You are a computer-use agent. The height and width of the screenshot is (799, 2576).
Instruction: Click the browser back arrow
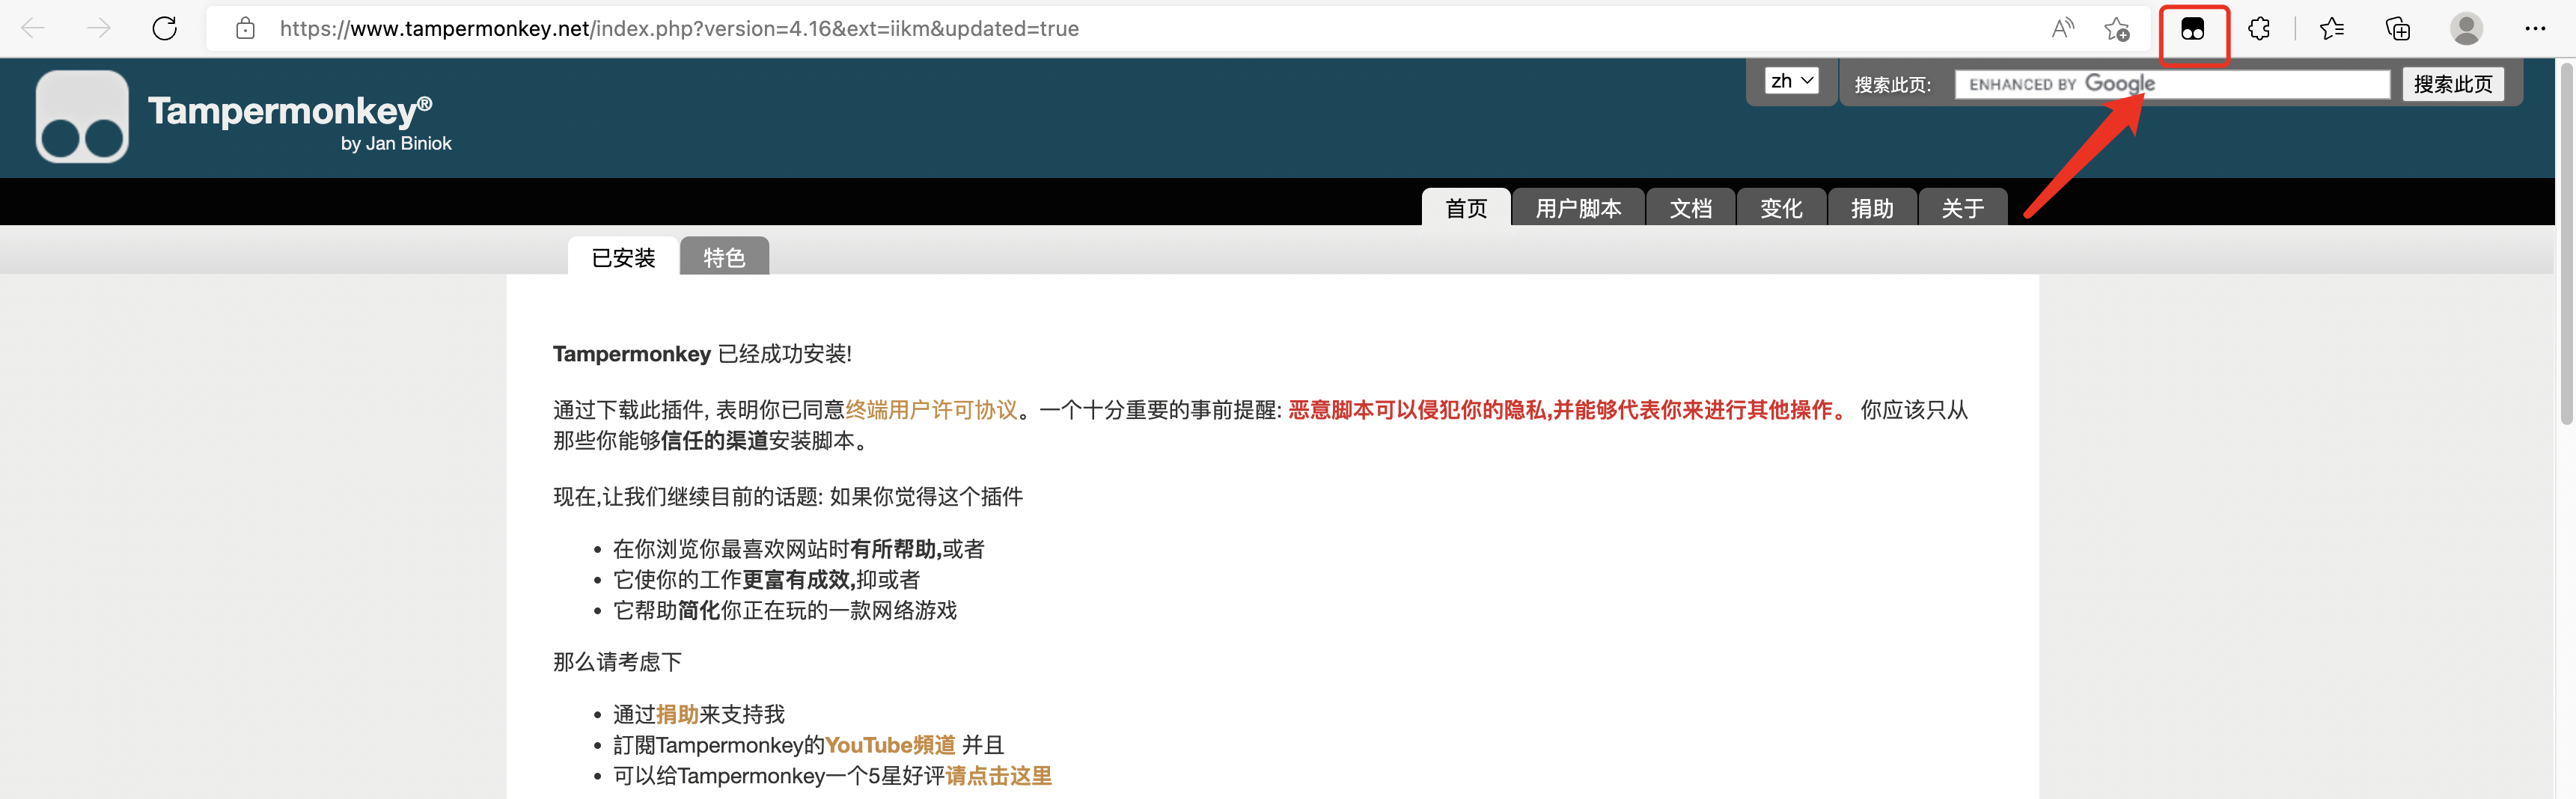[33, 28]
